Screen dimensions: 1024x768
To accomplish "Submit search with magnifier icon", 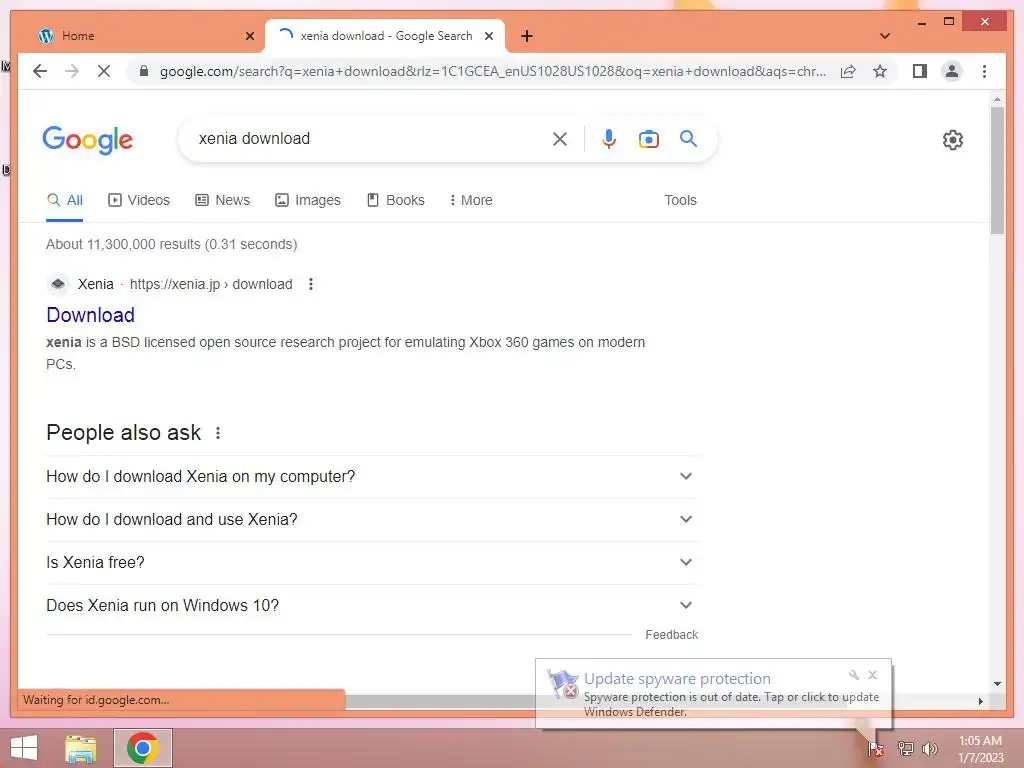I will (688, 138).
